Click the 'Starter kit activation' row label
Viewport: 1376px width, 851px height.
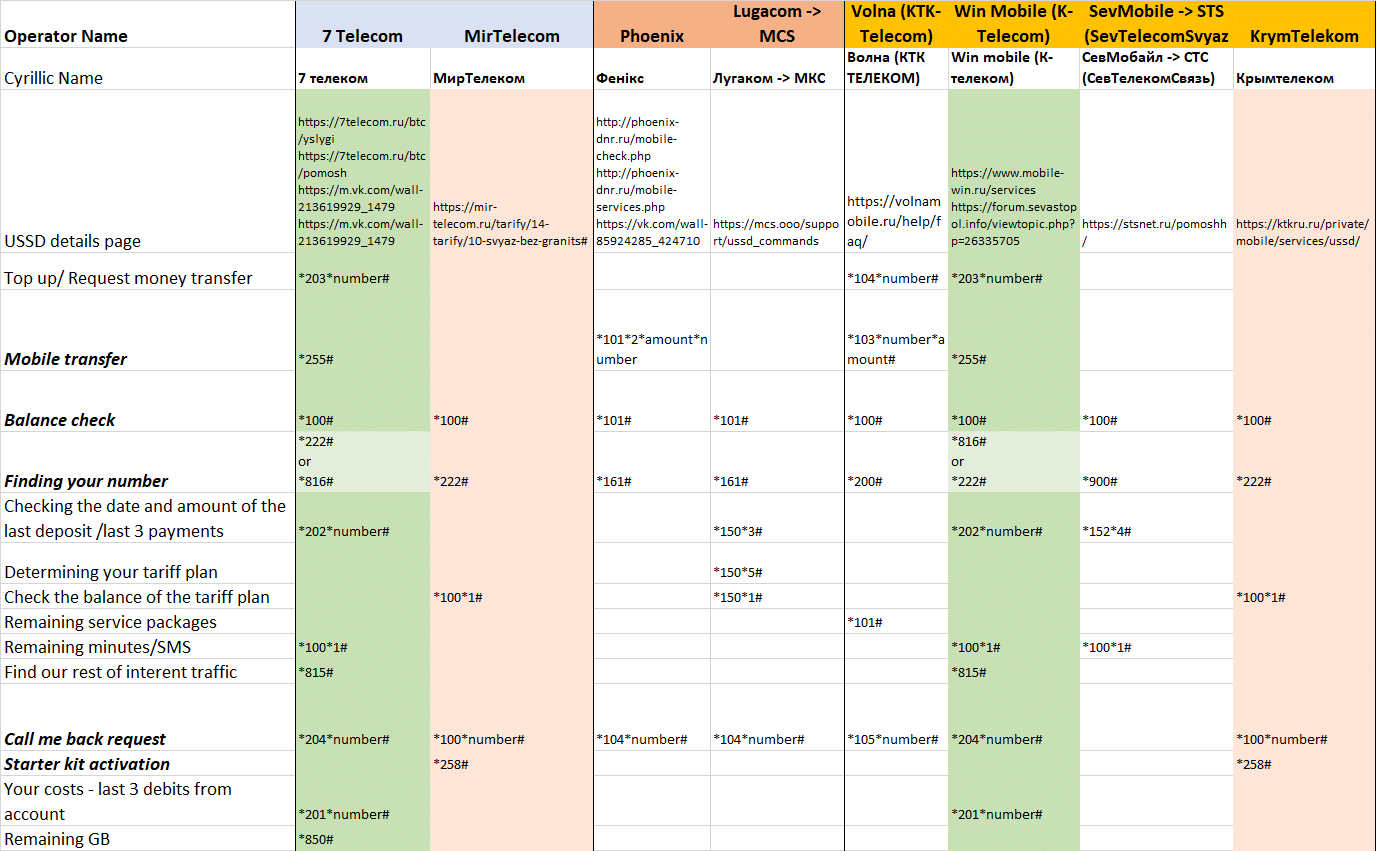[147, 764]
